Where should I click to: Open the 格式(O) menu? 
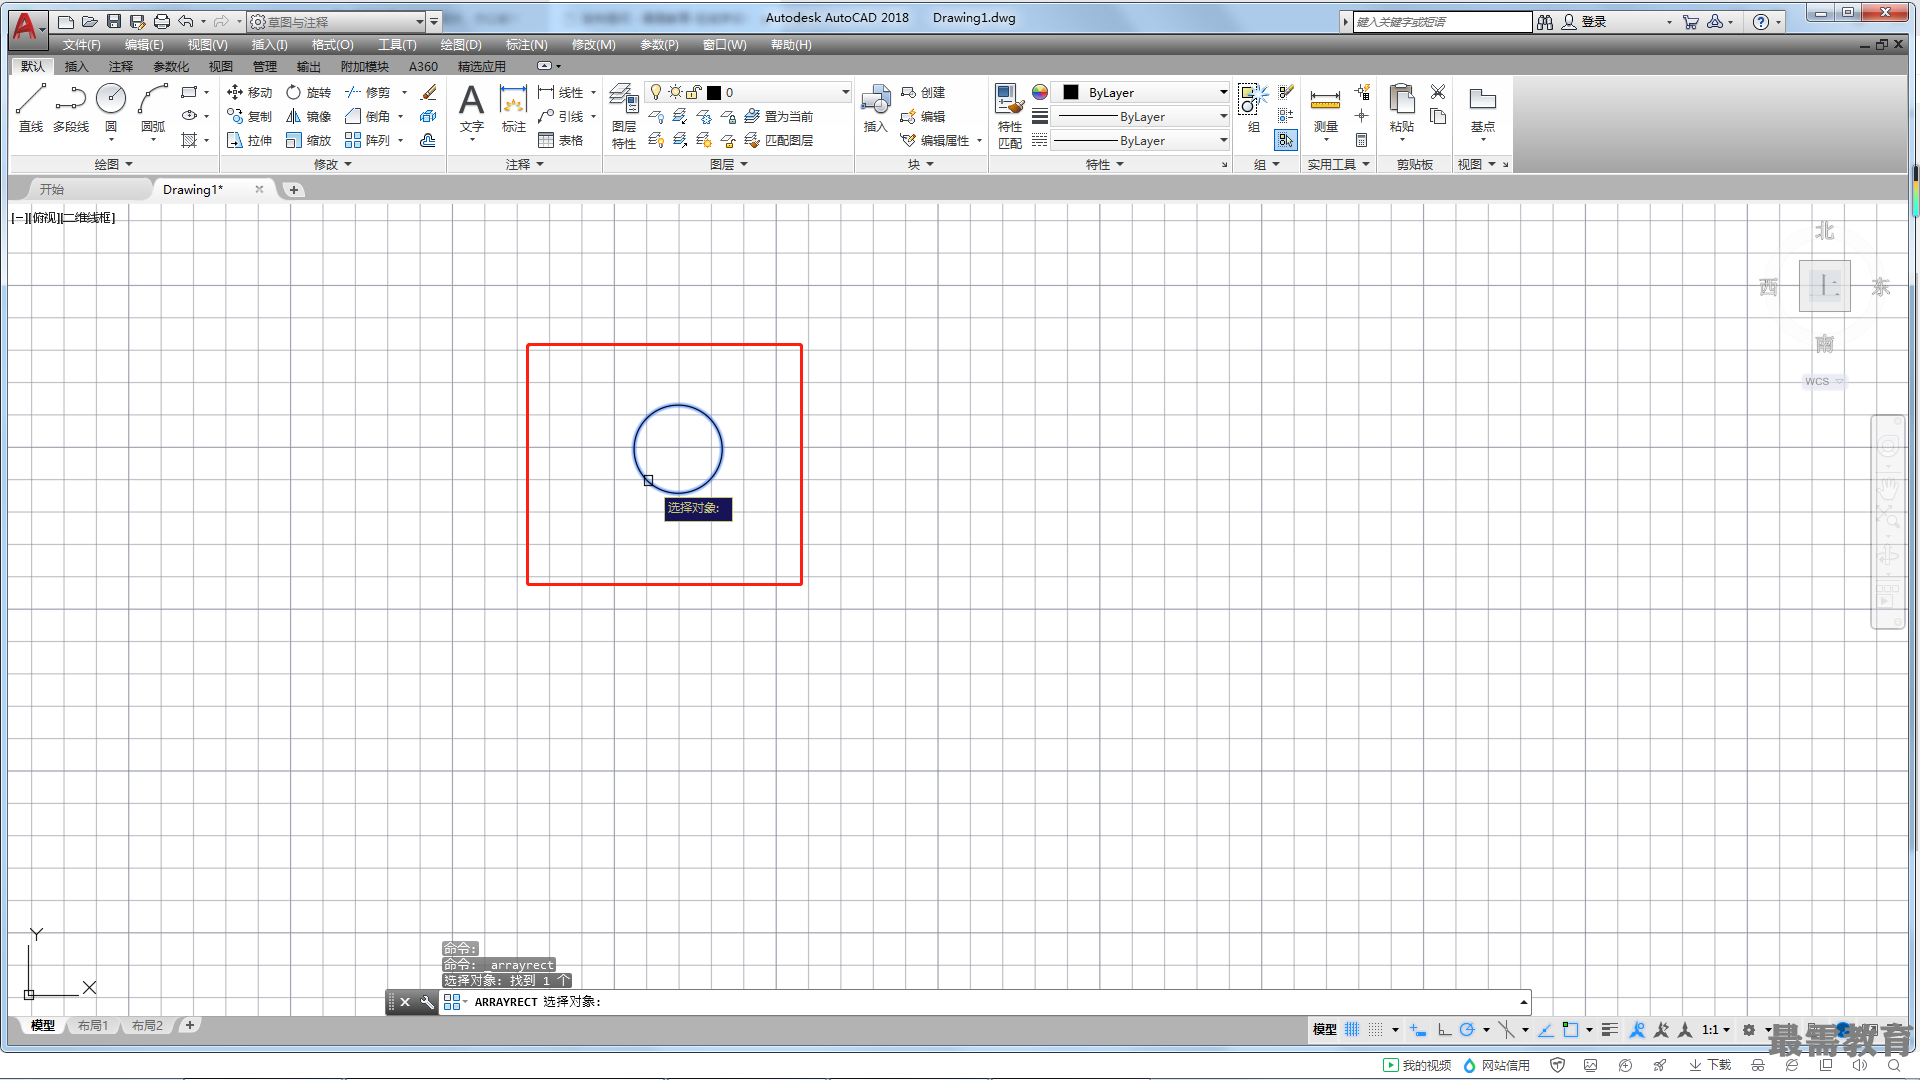click(332, 45)
